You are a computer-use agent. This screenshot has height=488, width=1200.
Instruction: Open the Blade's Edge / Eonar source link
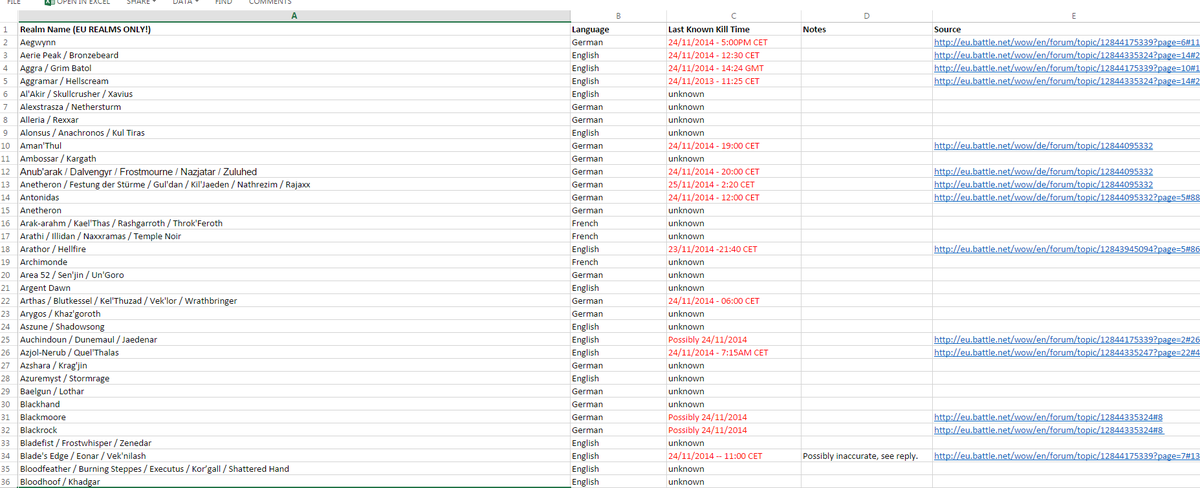click(1066, 456)
